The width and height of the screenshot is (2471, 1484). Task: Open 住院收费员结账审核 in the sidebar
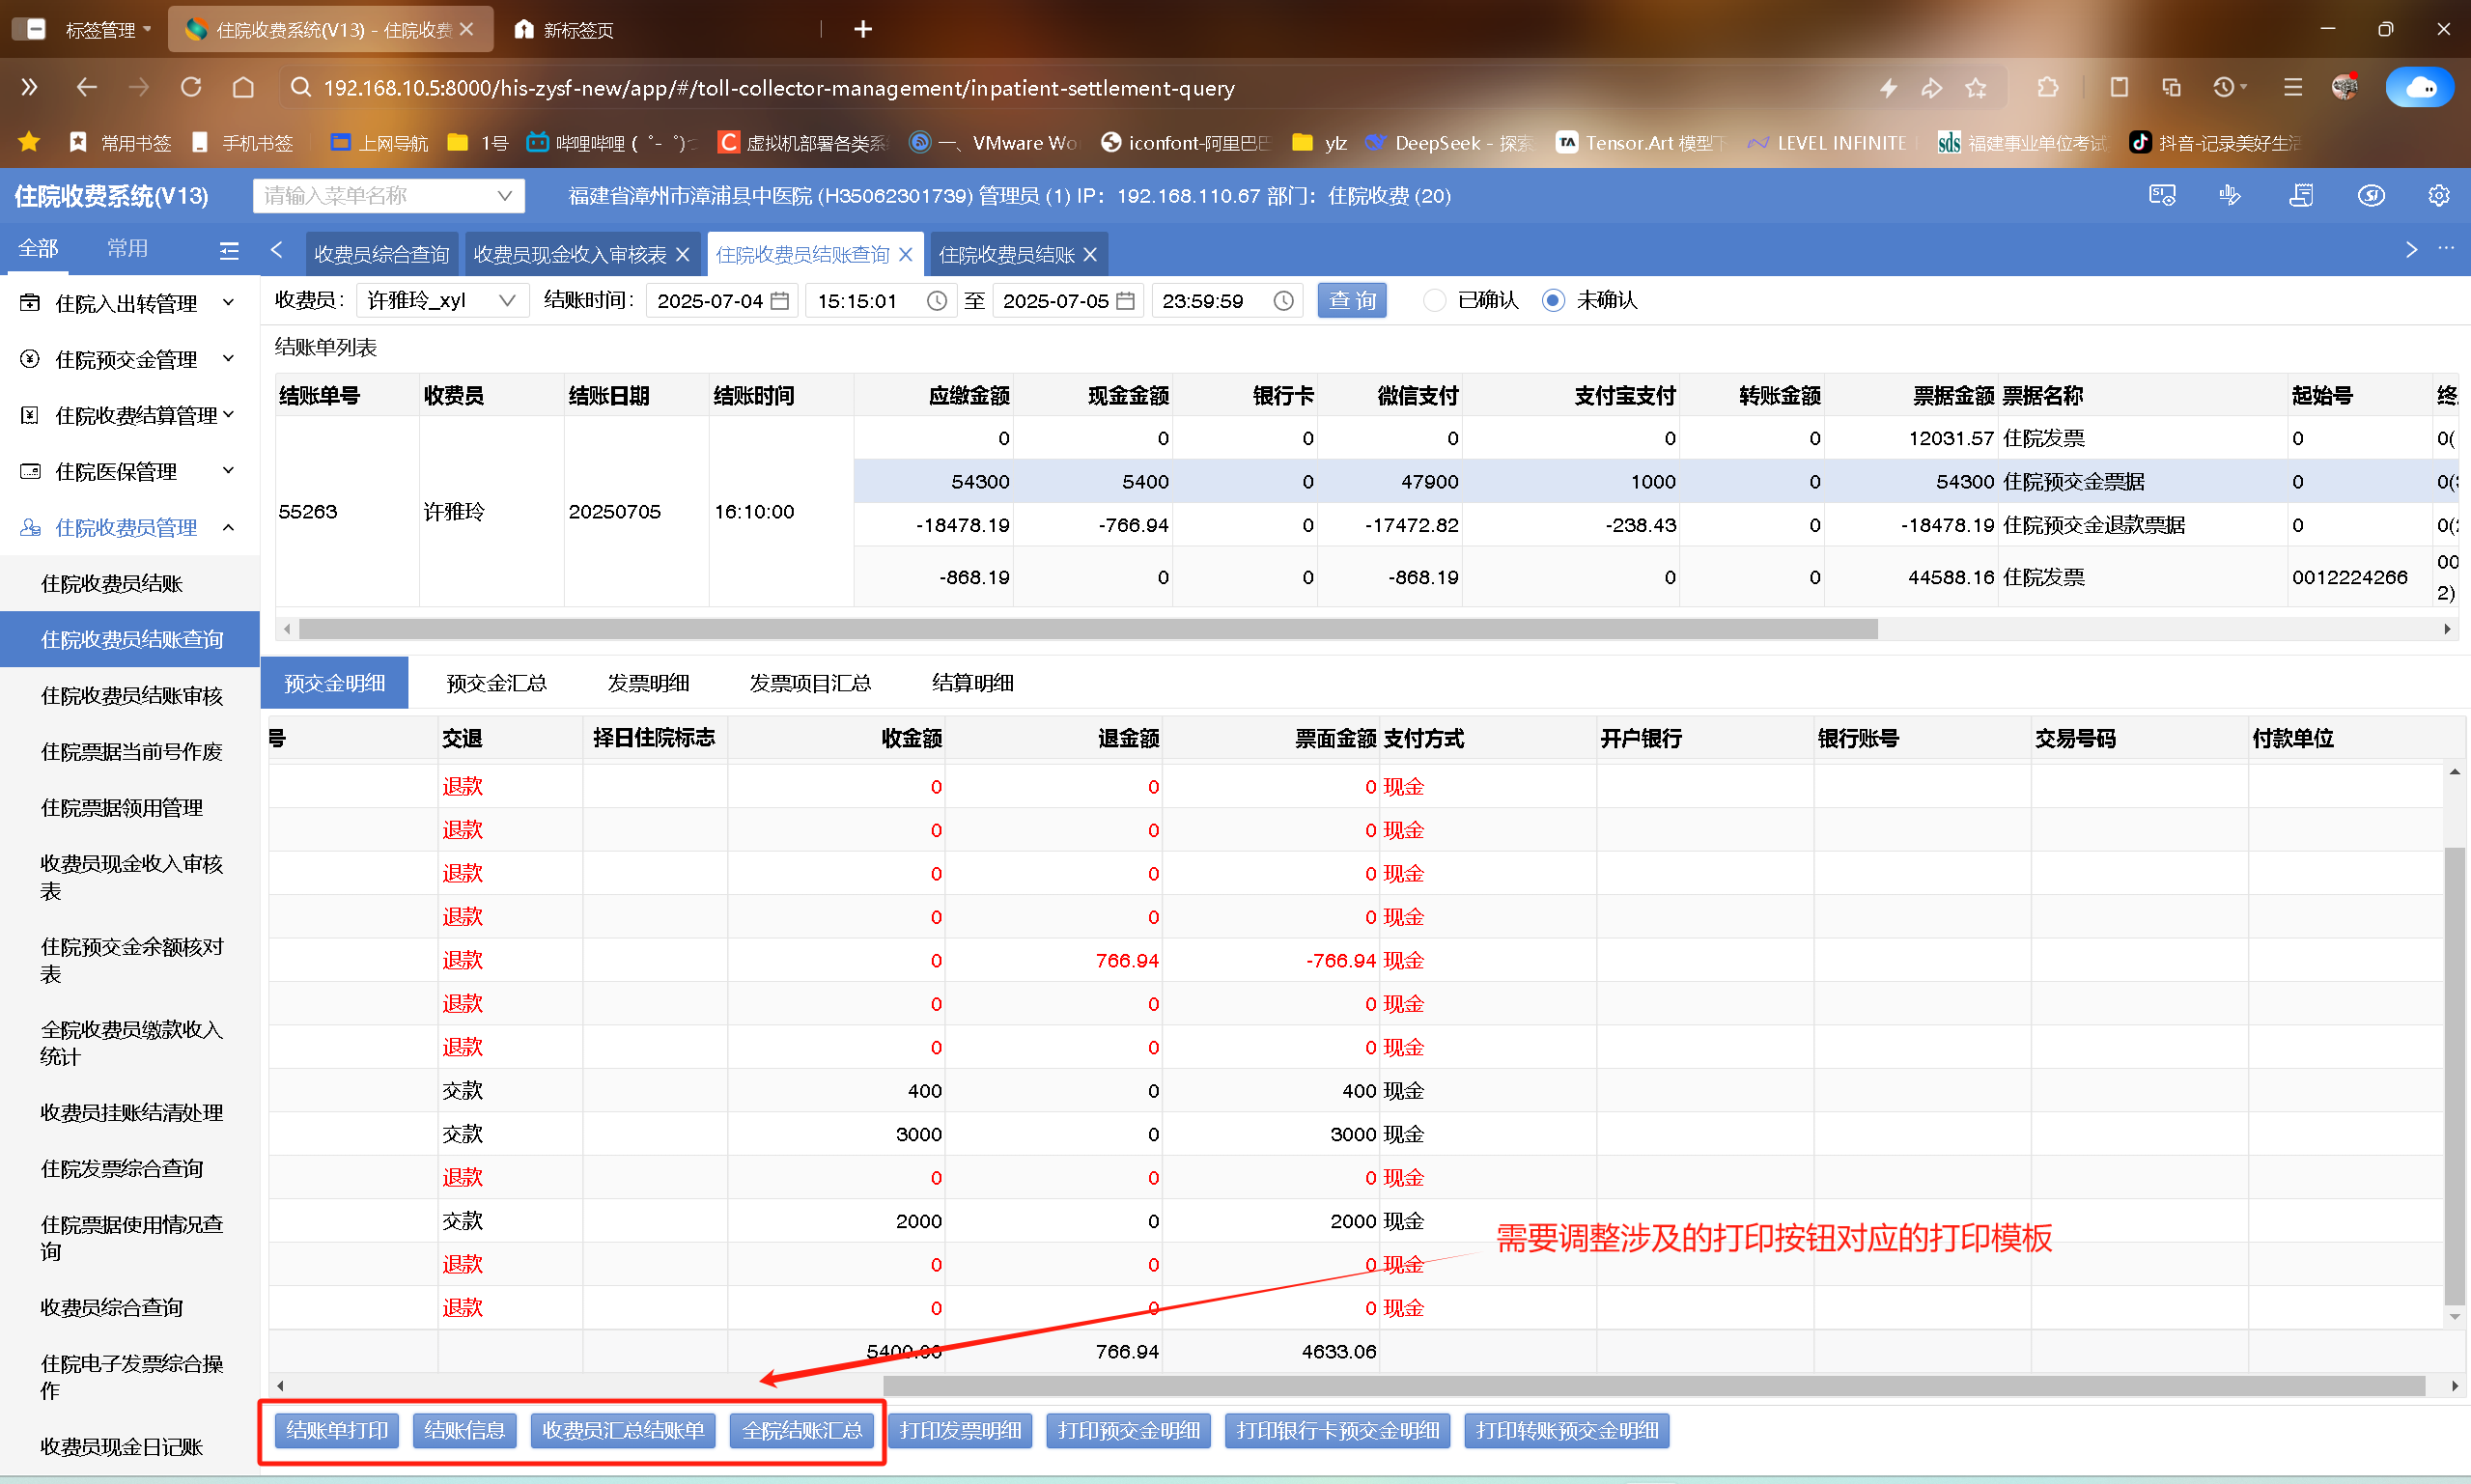[x=131, y=695]
